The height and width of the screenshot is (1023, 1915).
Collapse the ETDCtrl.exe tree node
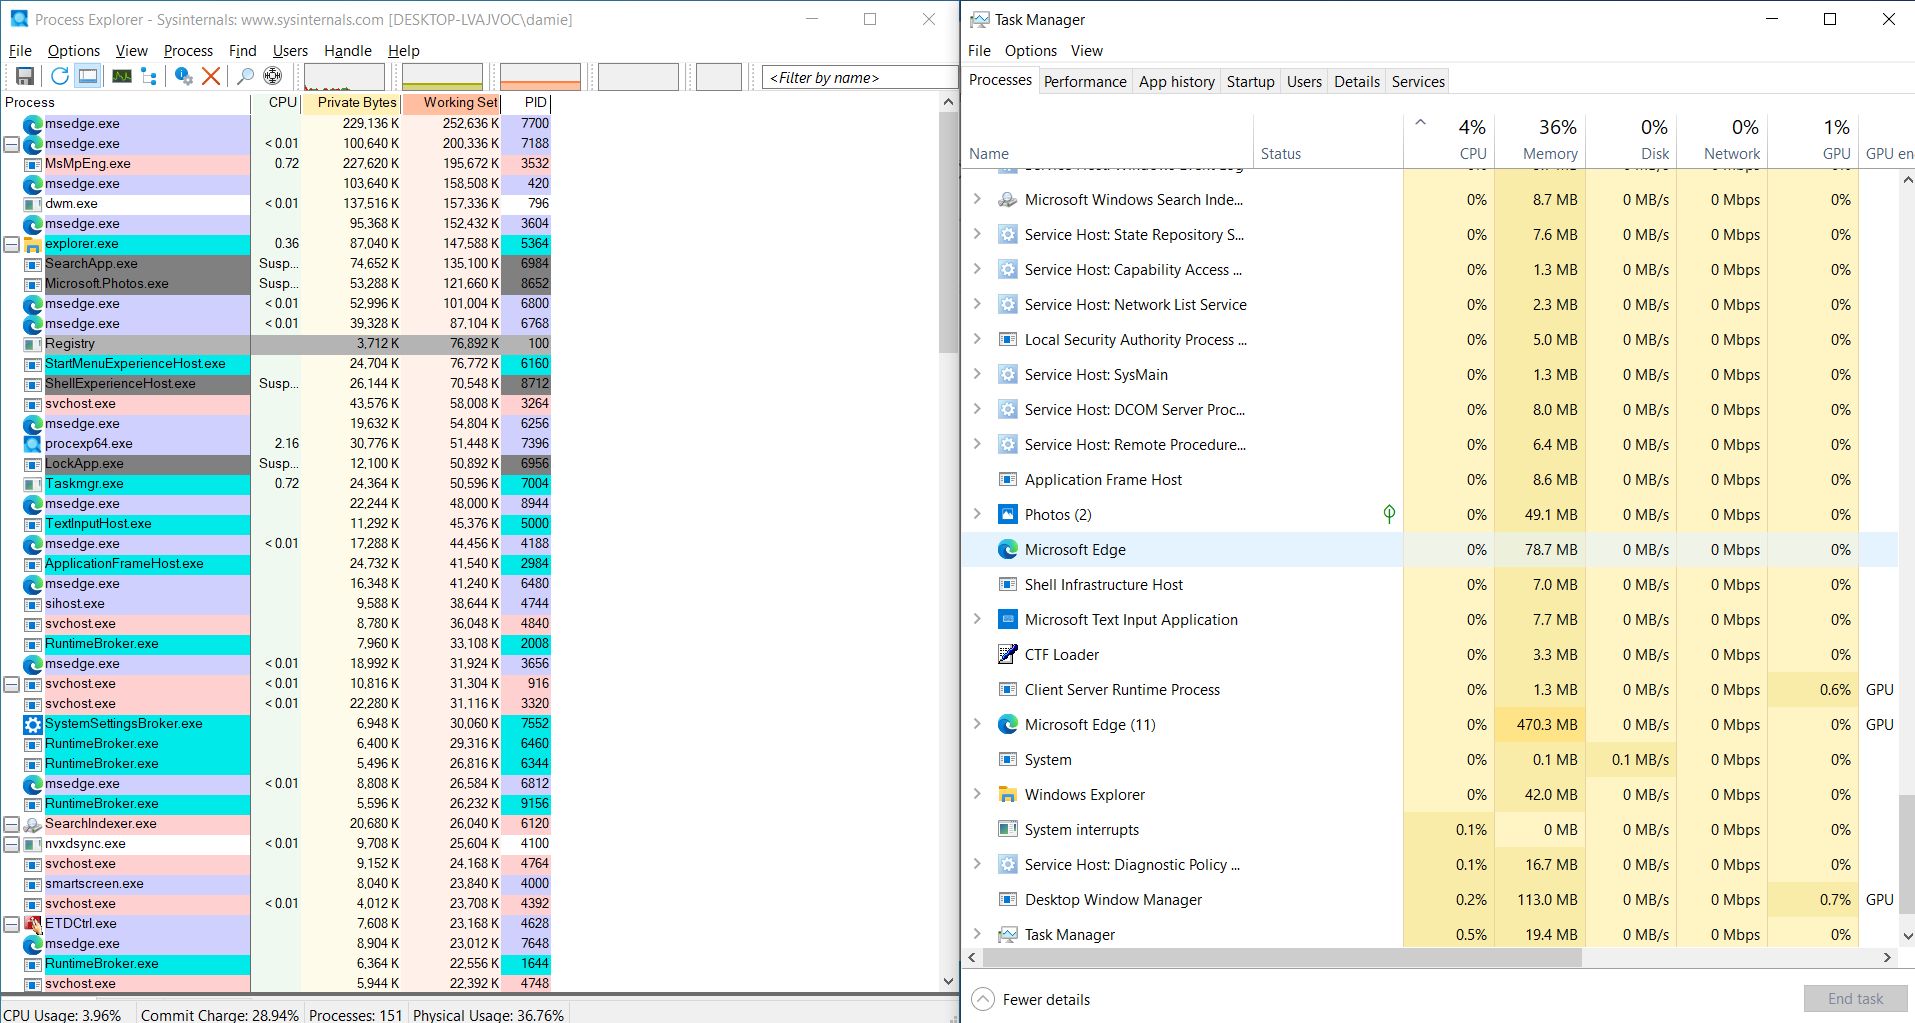tap(12, 924)
